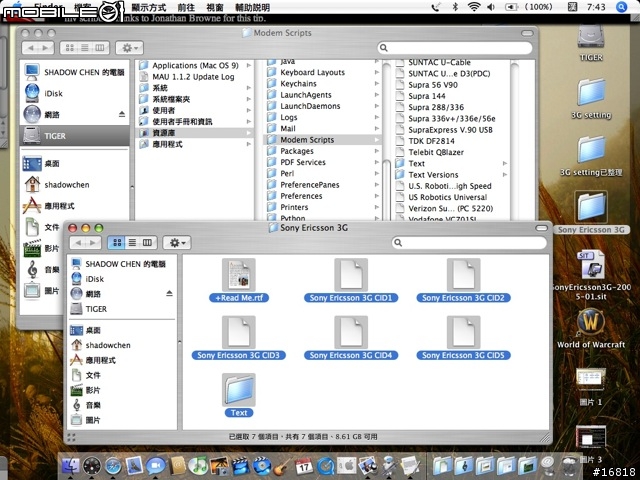Open Trash in the Dock
The image size is (640, 480).
569,466
